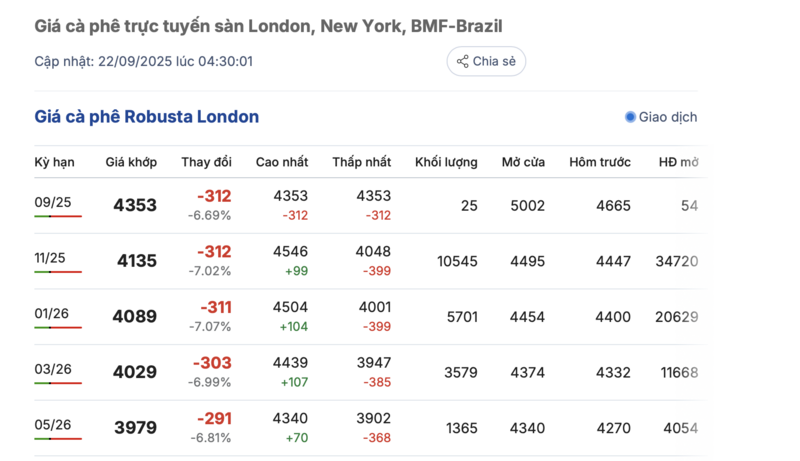
Task: Select the 11/25 contract term
Action: 50,258
